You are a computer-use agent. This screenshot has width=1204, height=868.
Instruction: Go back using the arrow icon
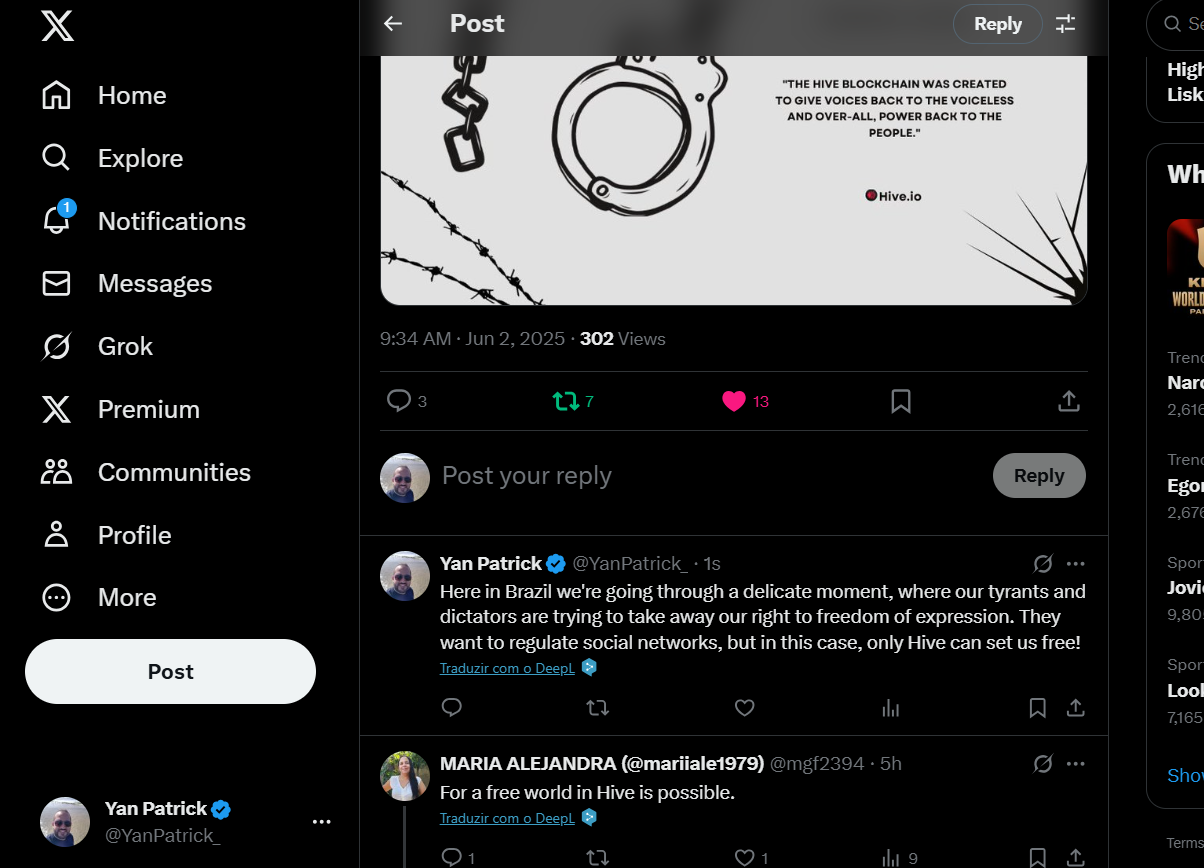point(393,24)
